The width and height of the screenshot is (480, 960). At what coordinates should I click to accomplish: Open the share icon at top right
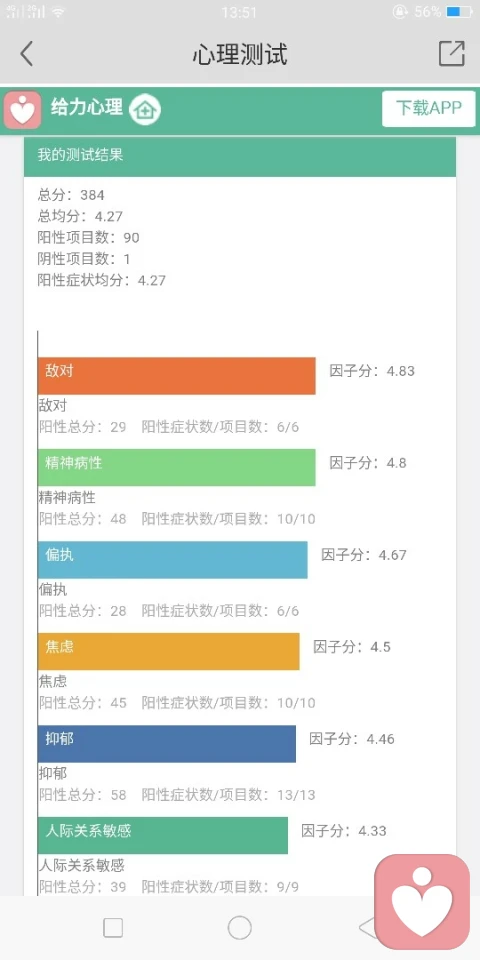coord(452,54)
